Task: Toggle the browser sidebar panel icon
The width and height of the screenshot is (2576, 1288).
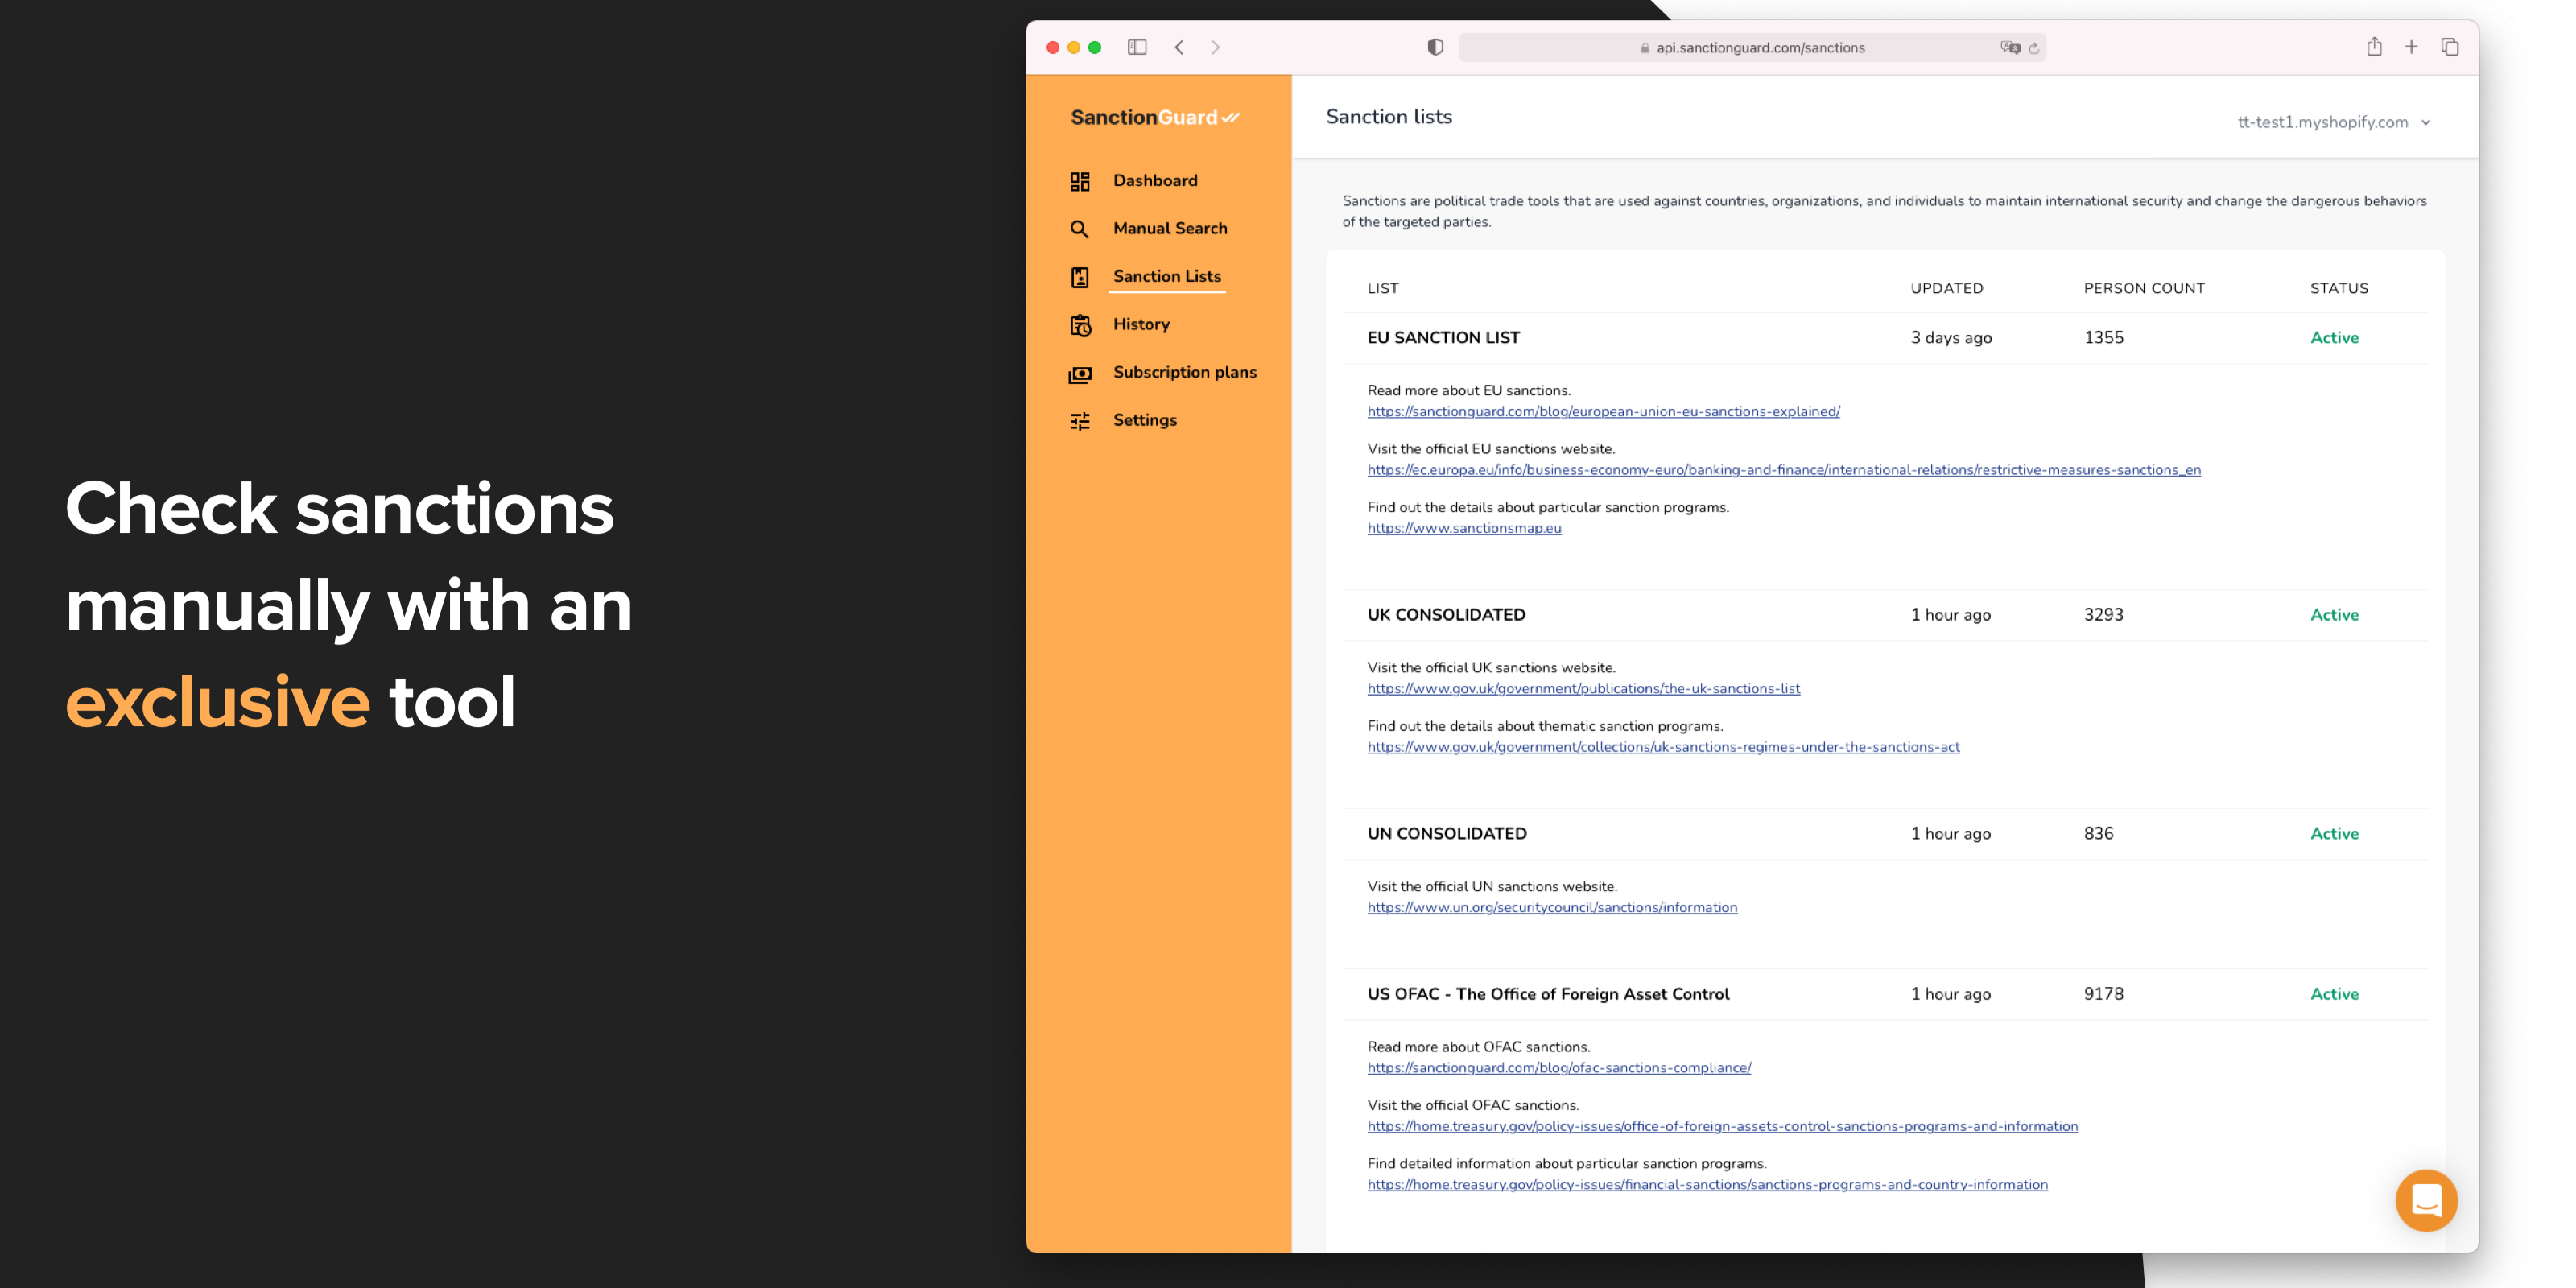Action: tap(1137, 47)
